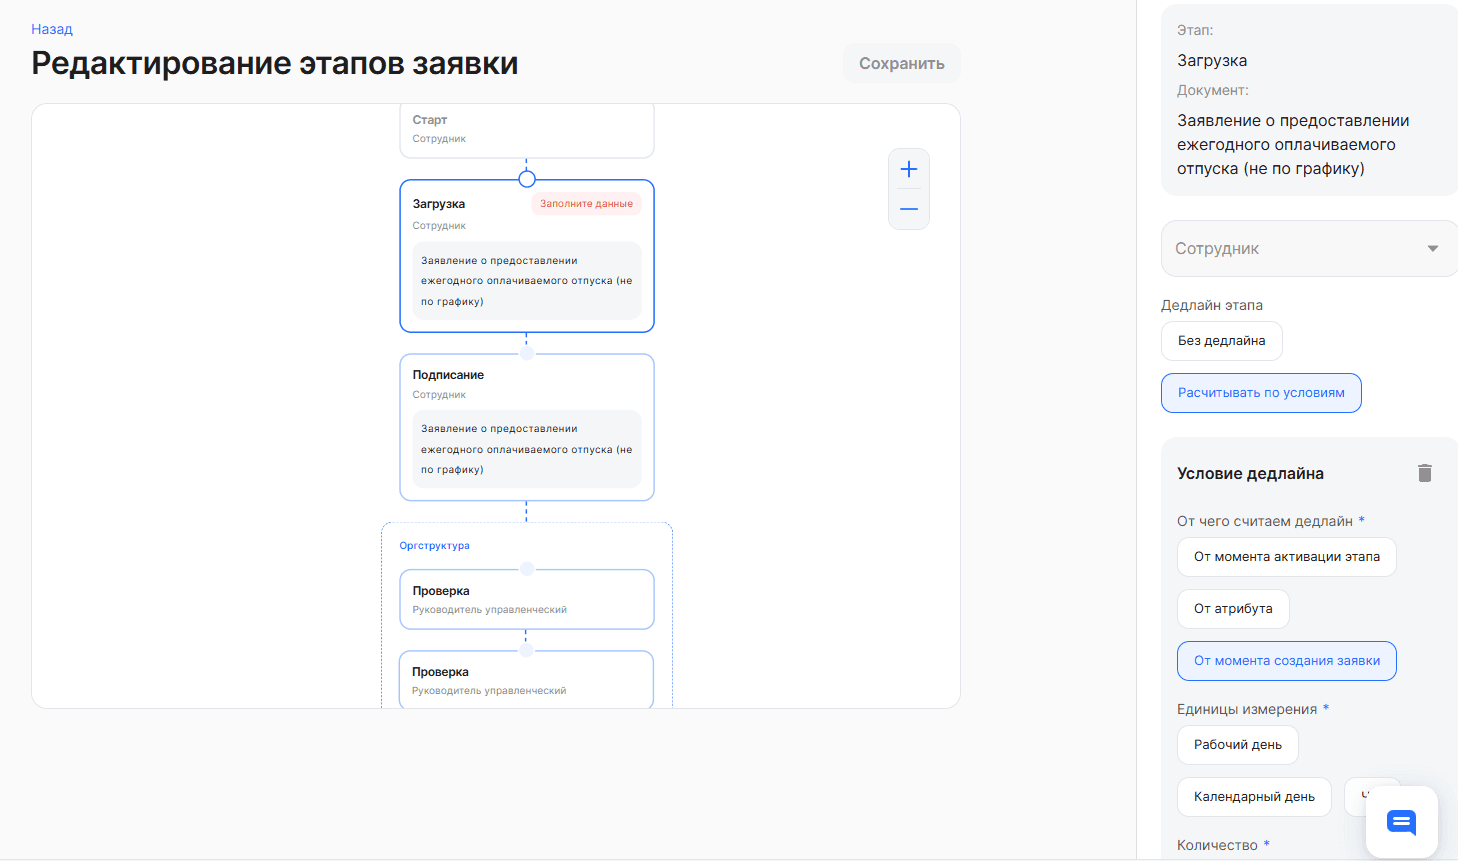Select first Проверка stage in Оргструктура

coord(527,599)
